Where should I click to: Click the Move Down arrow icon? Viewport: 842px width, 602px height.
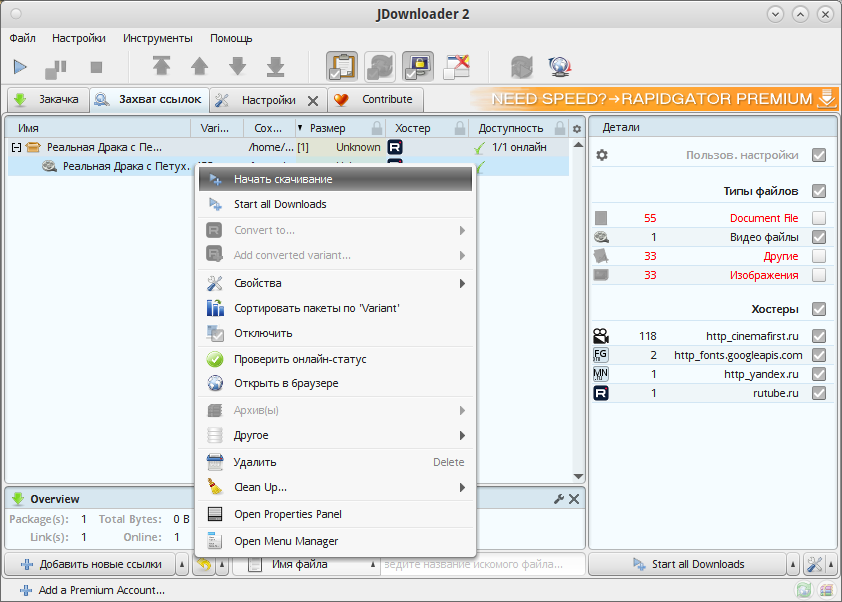(237, 66)
